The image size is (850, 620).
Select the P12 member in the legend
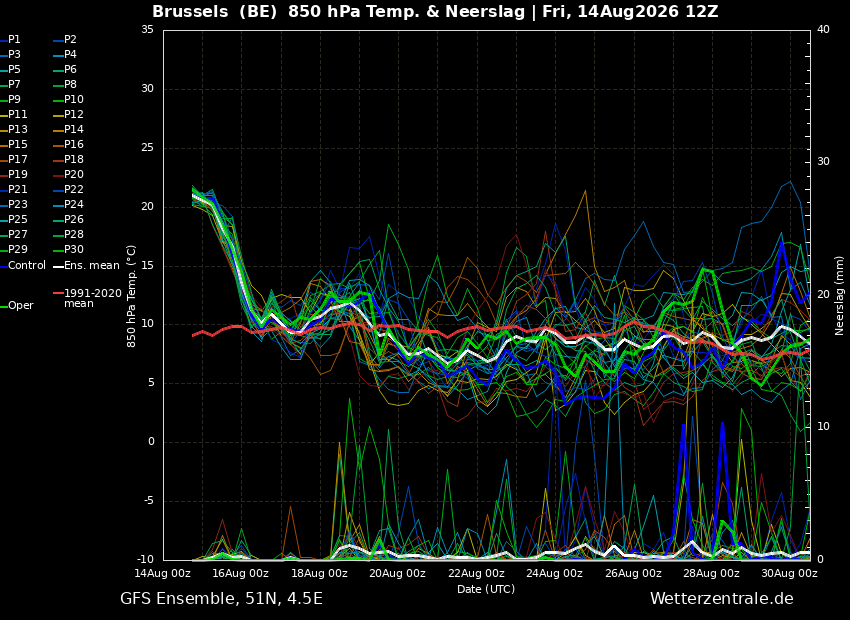point(68,114)
